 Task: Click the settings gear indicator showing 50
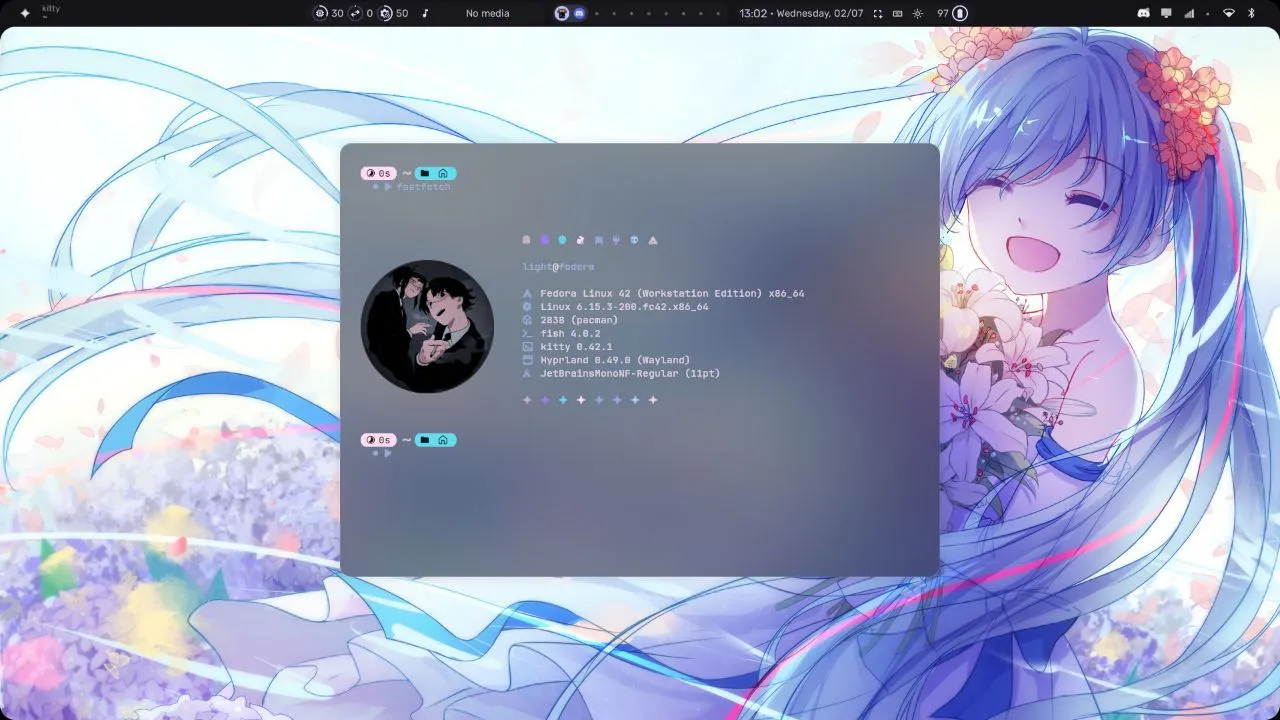pos(393,13)
